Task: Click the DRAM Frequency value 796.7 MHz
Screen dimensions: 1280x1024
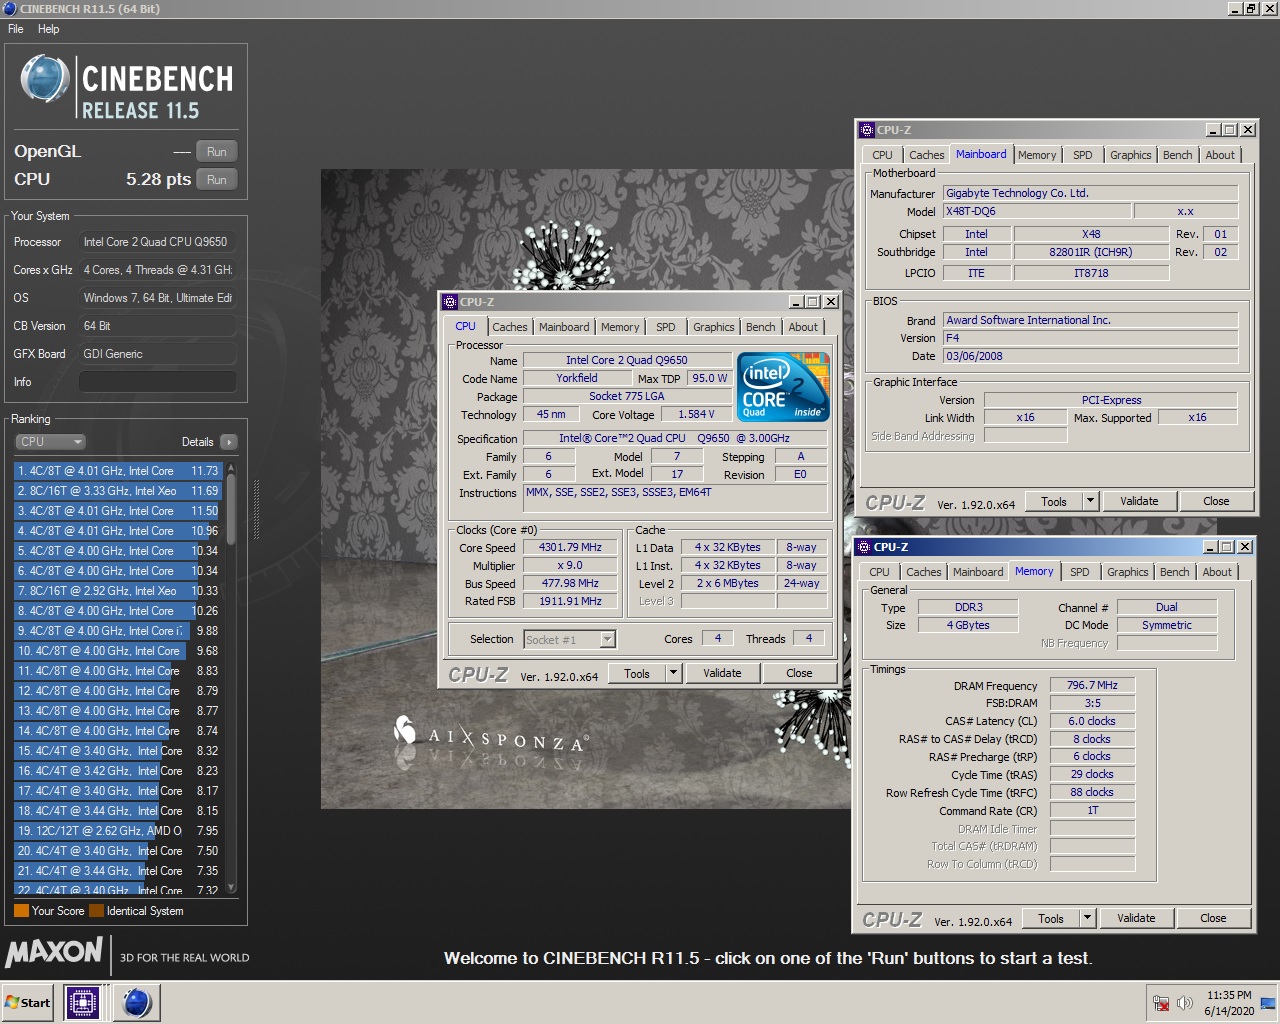Action: pyautogui.click(x=1092, y=686)
